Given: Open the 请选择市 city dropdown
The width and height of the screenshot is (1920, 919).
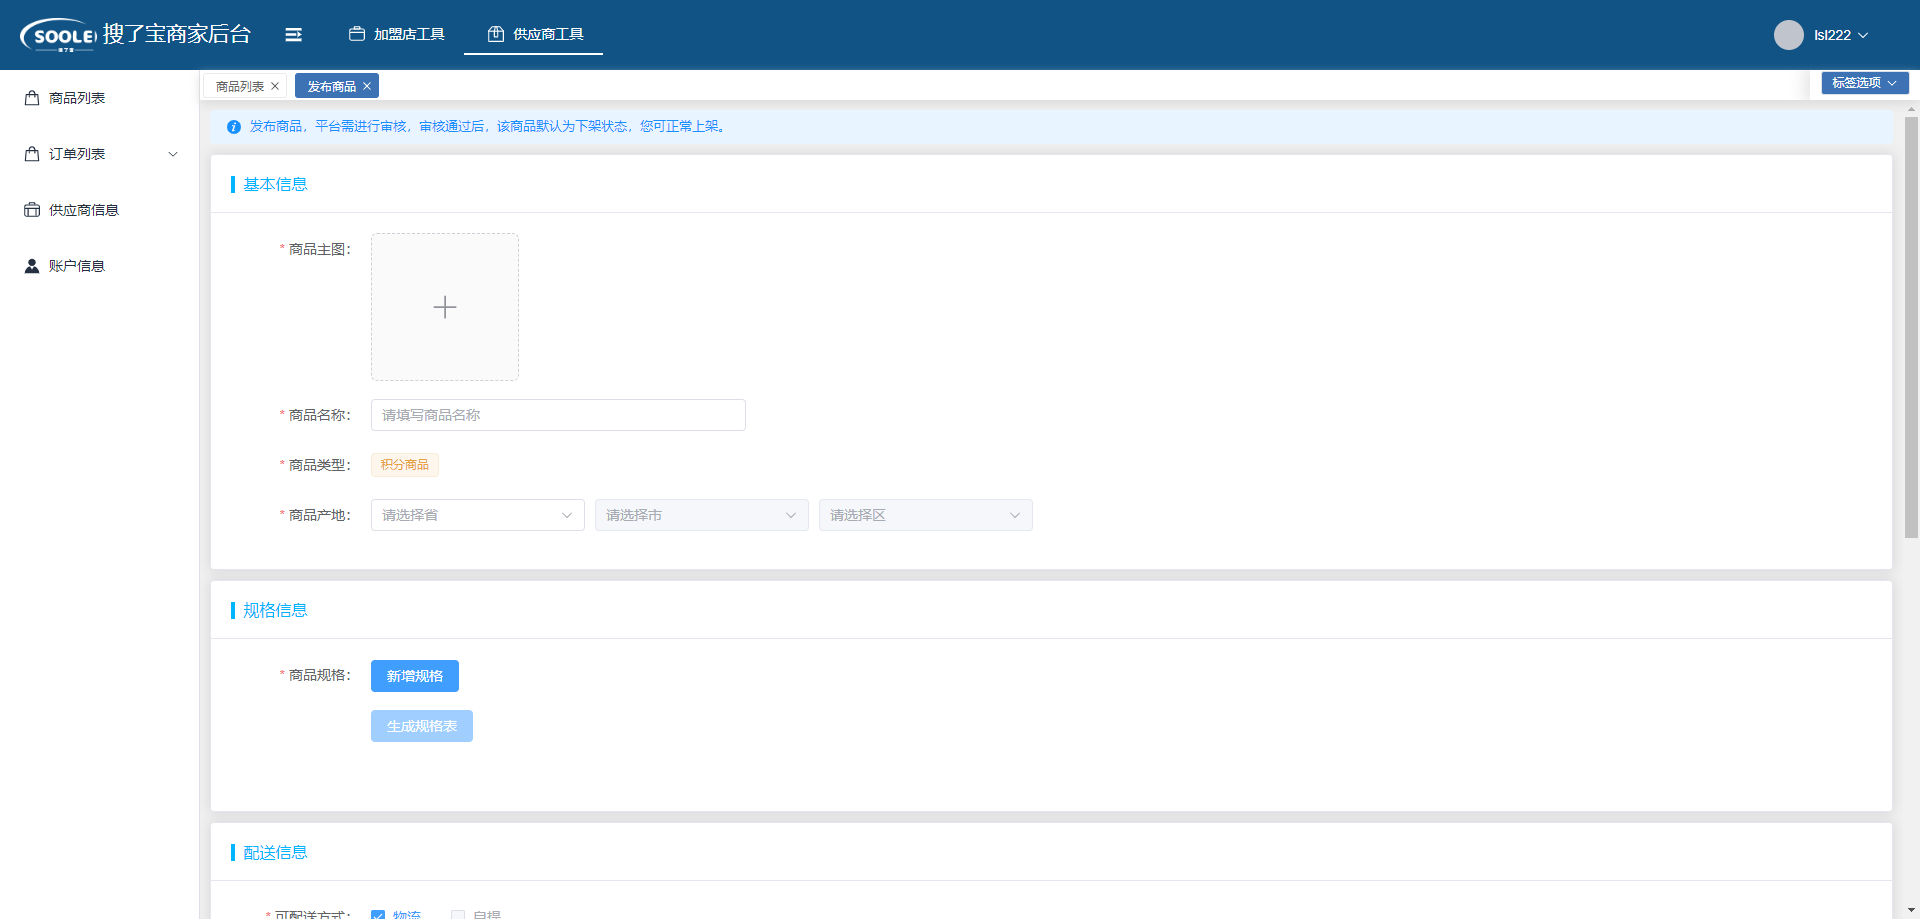Looking at the screenshot, I should 702,515.
